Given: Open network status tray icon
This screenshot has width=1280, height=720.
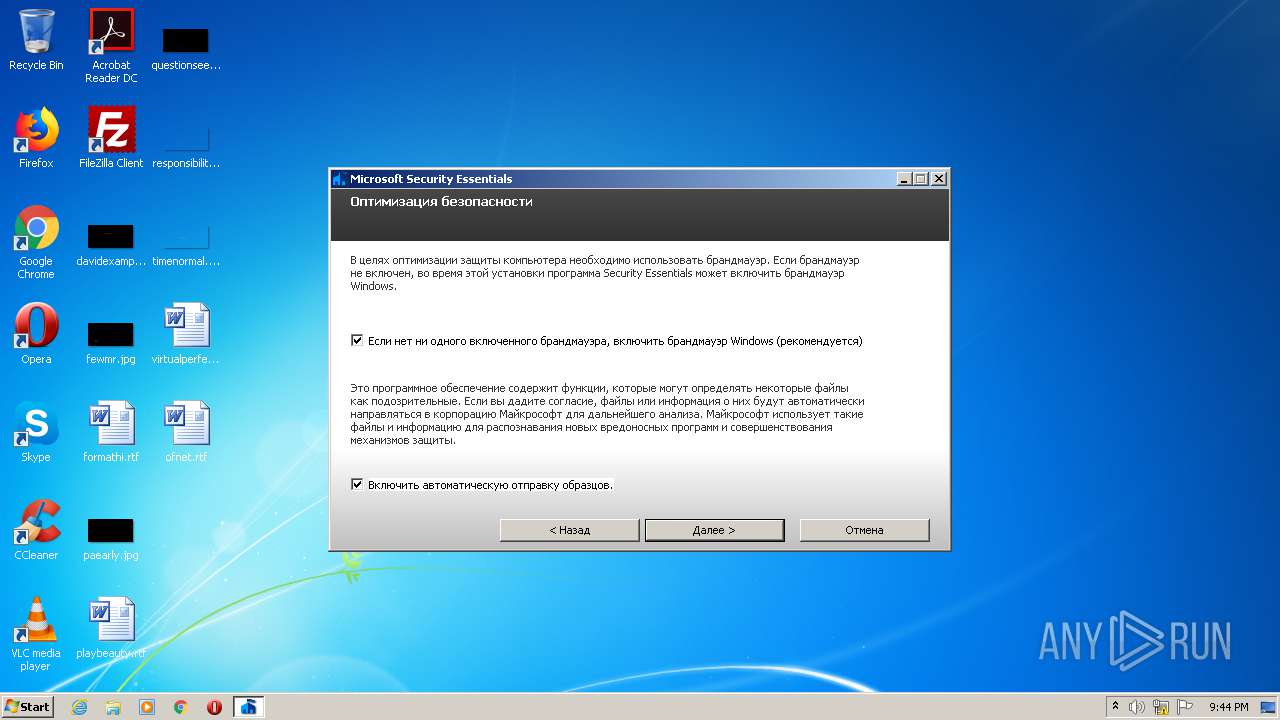Looking at the screenshot, I should point(1161,707).
